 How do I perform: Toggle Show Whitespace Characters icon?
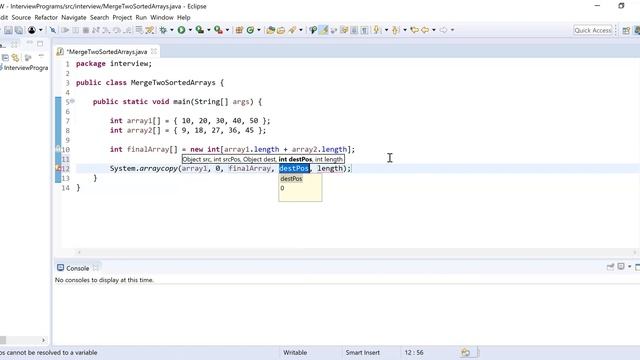pyautogui.click(x=364, y=30)
